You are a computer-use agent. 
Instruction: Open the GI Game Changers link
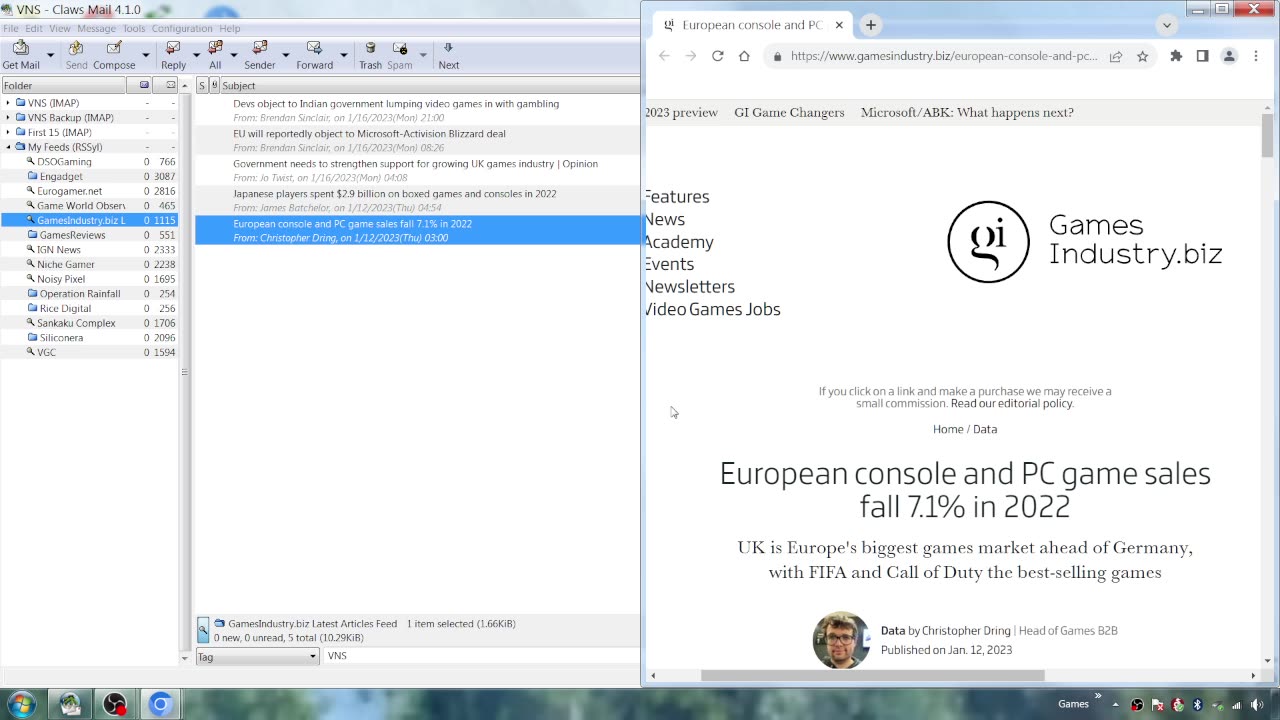click(789, 112)
